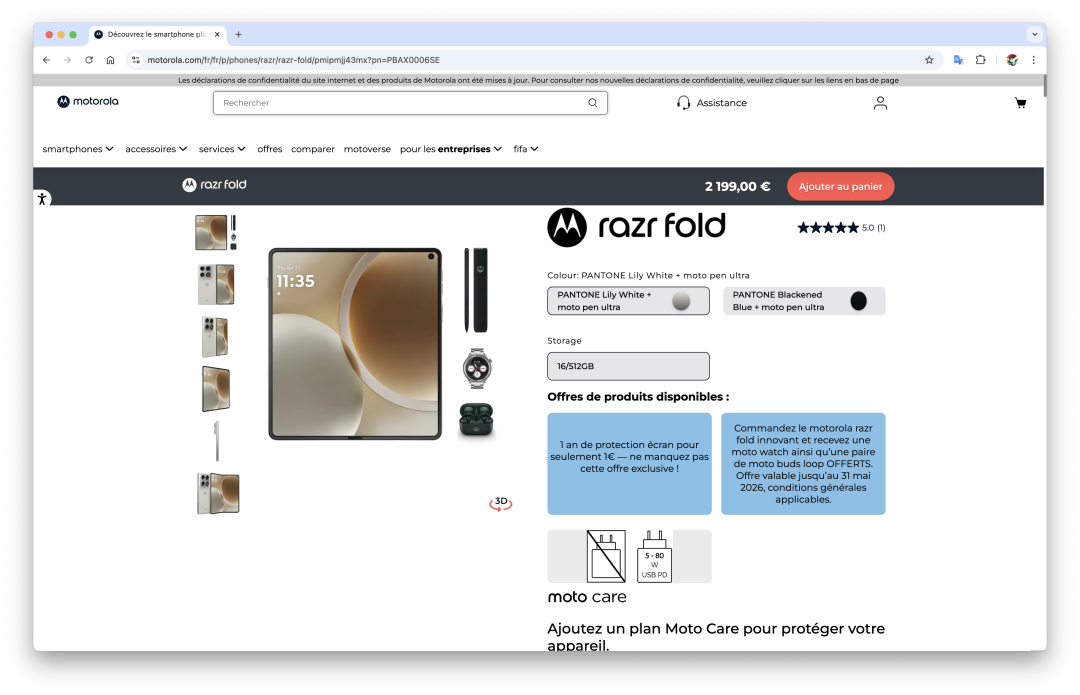Open the browser extensions puzzle icon
Screen dimensions: 1080x695
tap(981, 60)
